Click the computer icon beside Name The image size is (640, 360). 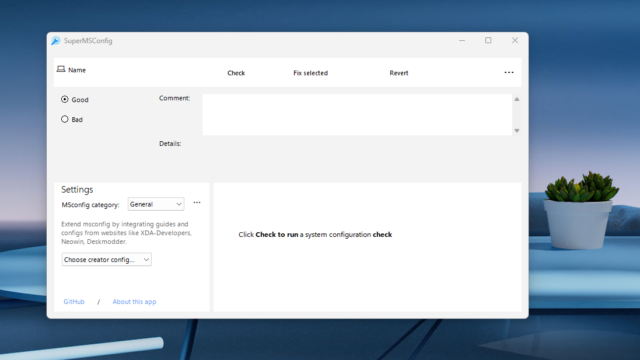coord(61,69)
